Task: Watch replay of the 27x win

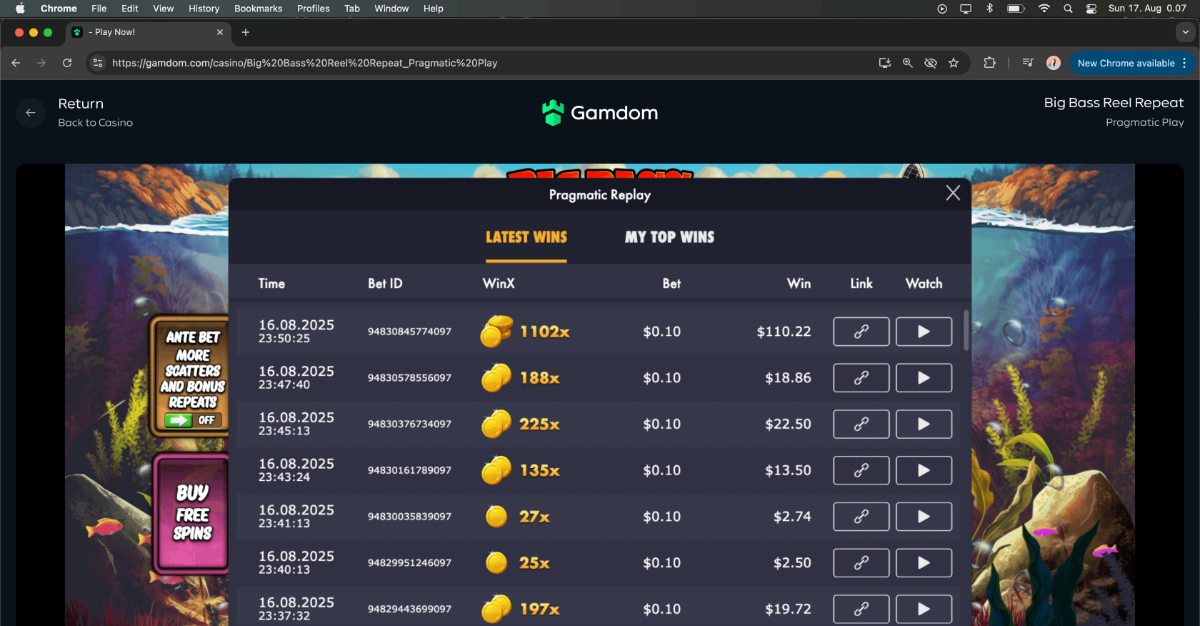Action: [x=923, y=516]
